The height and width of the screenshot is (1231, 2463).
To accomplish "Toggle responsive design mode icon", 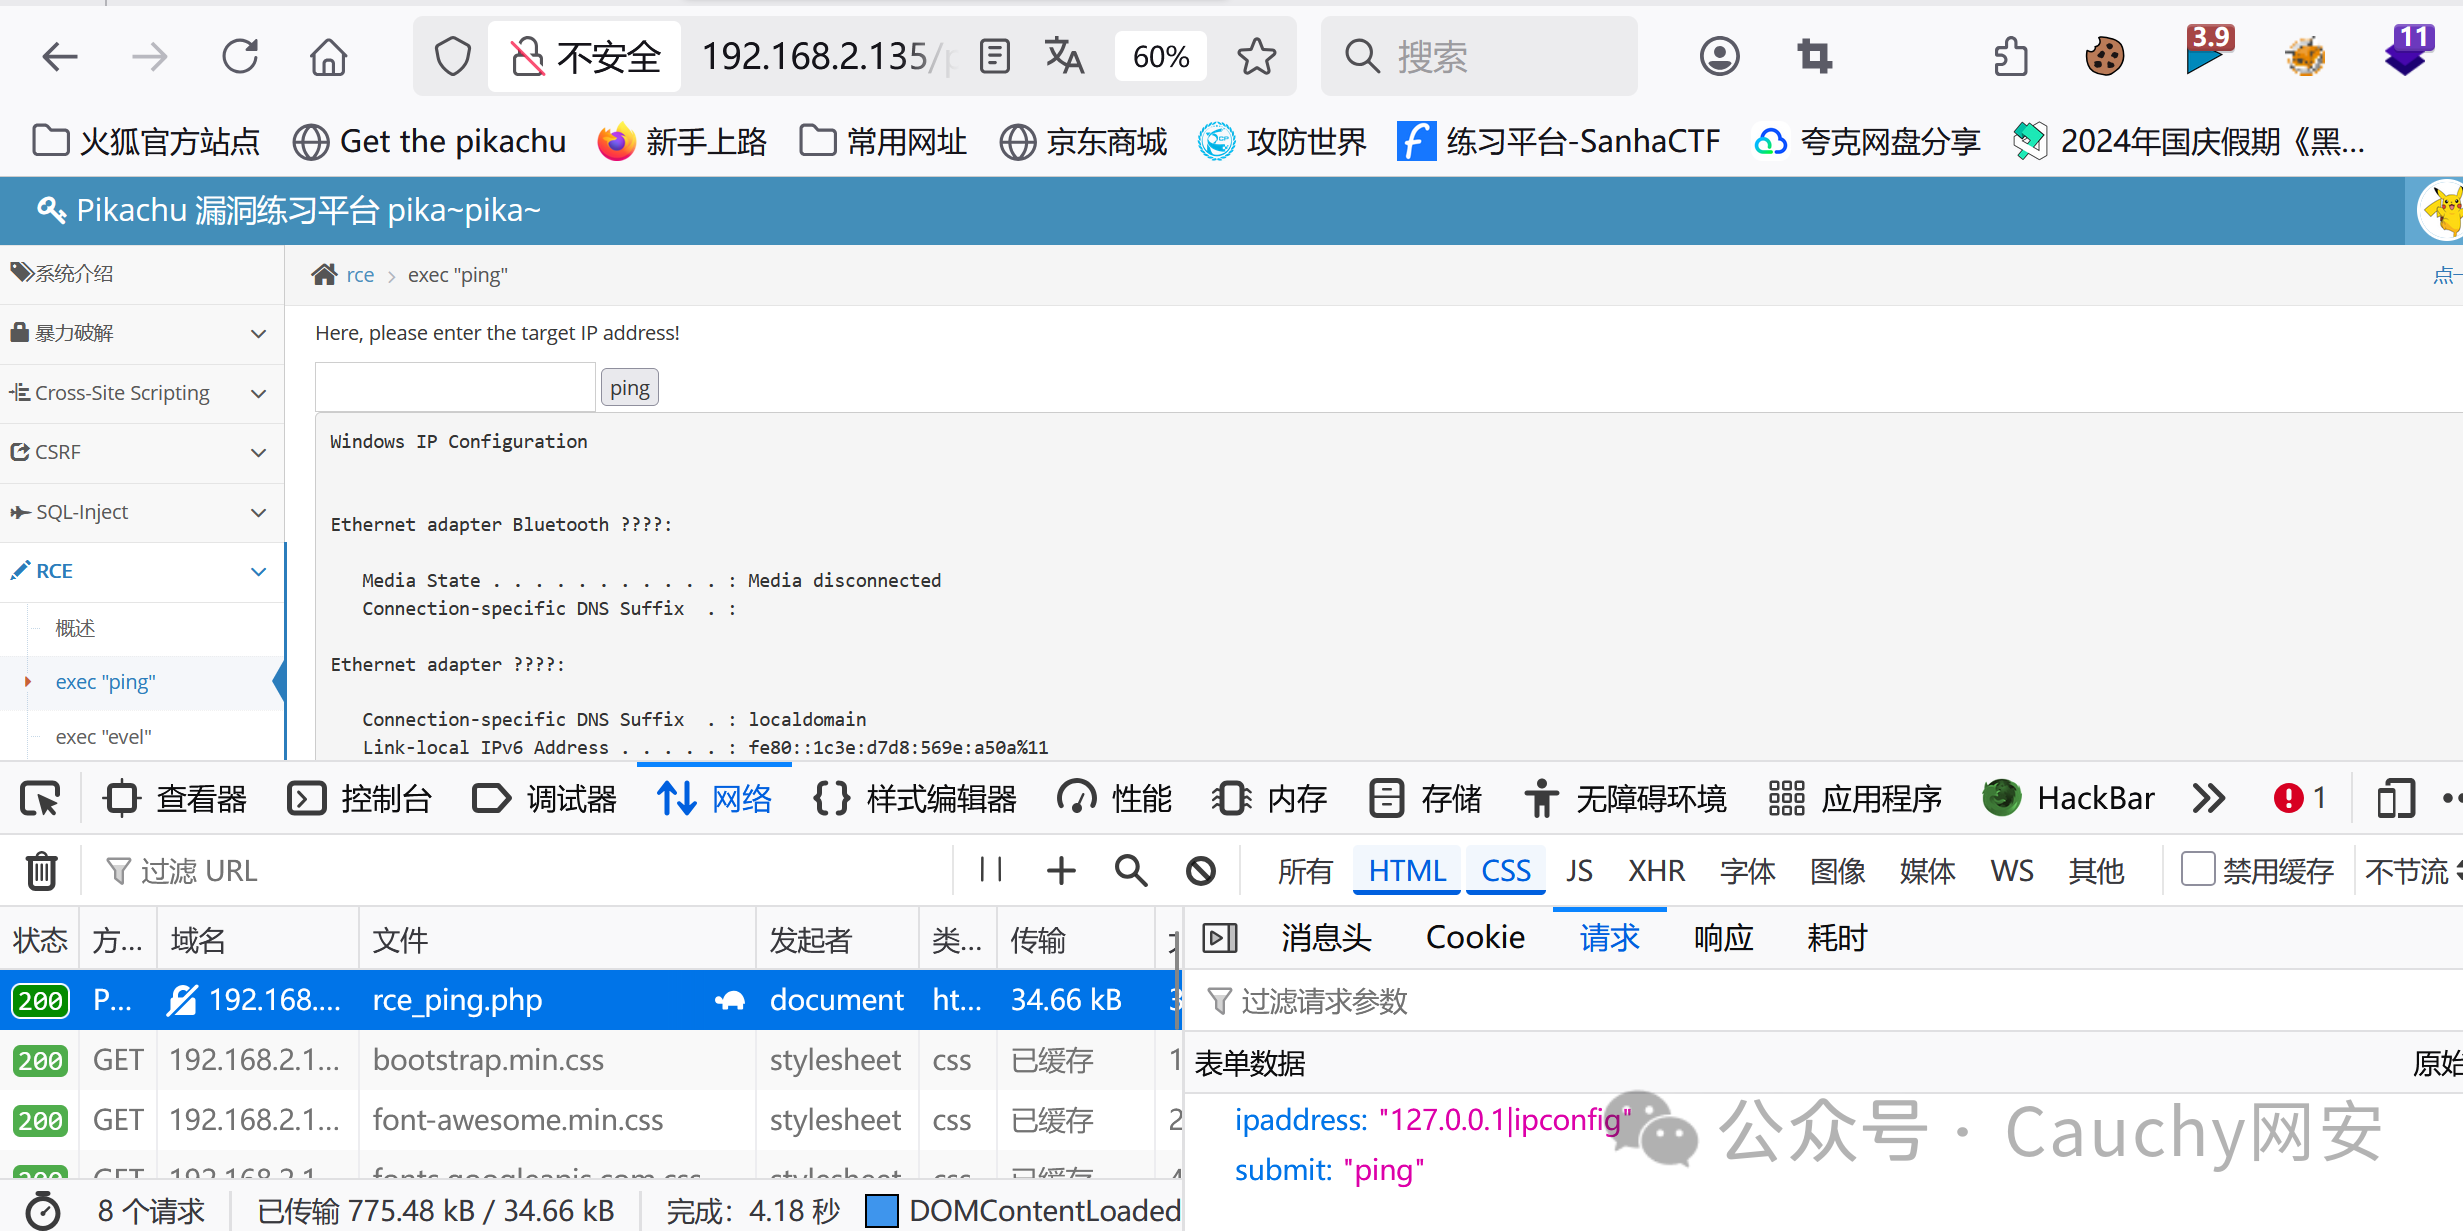I will tap(2395, 798).
